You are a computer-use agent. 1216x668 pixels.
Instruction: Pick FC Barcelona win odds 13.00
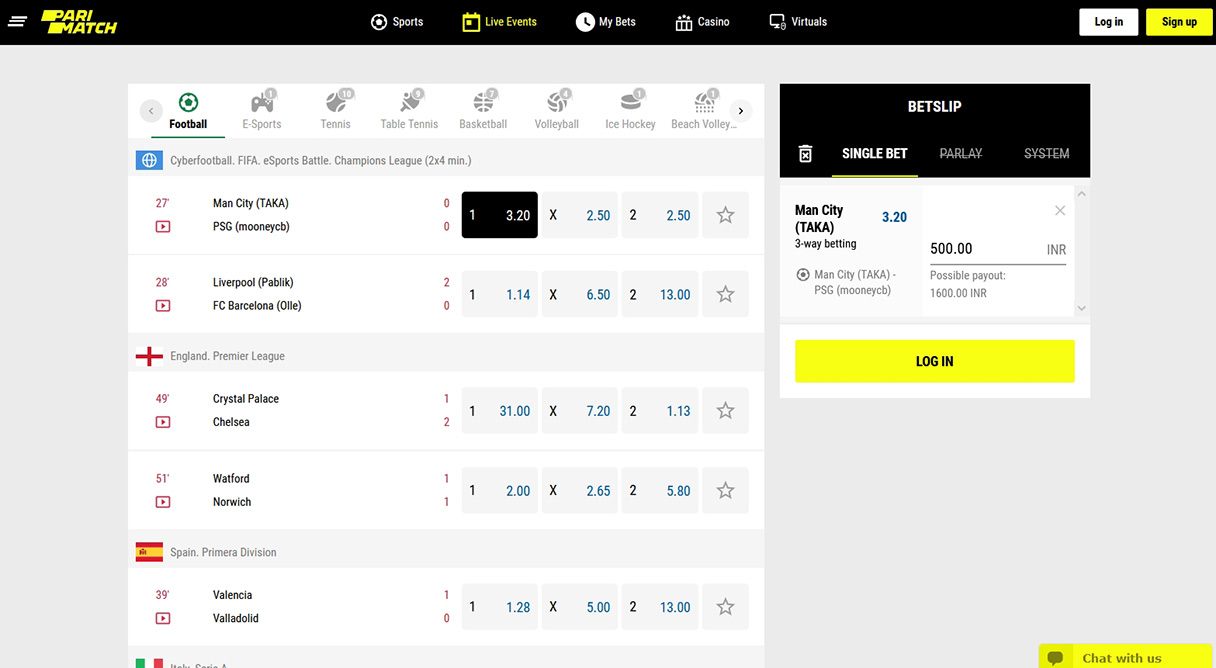point(660,294)
